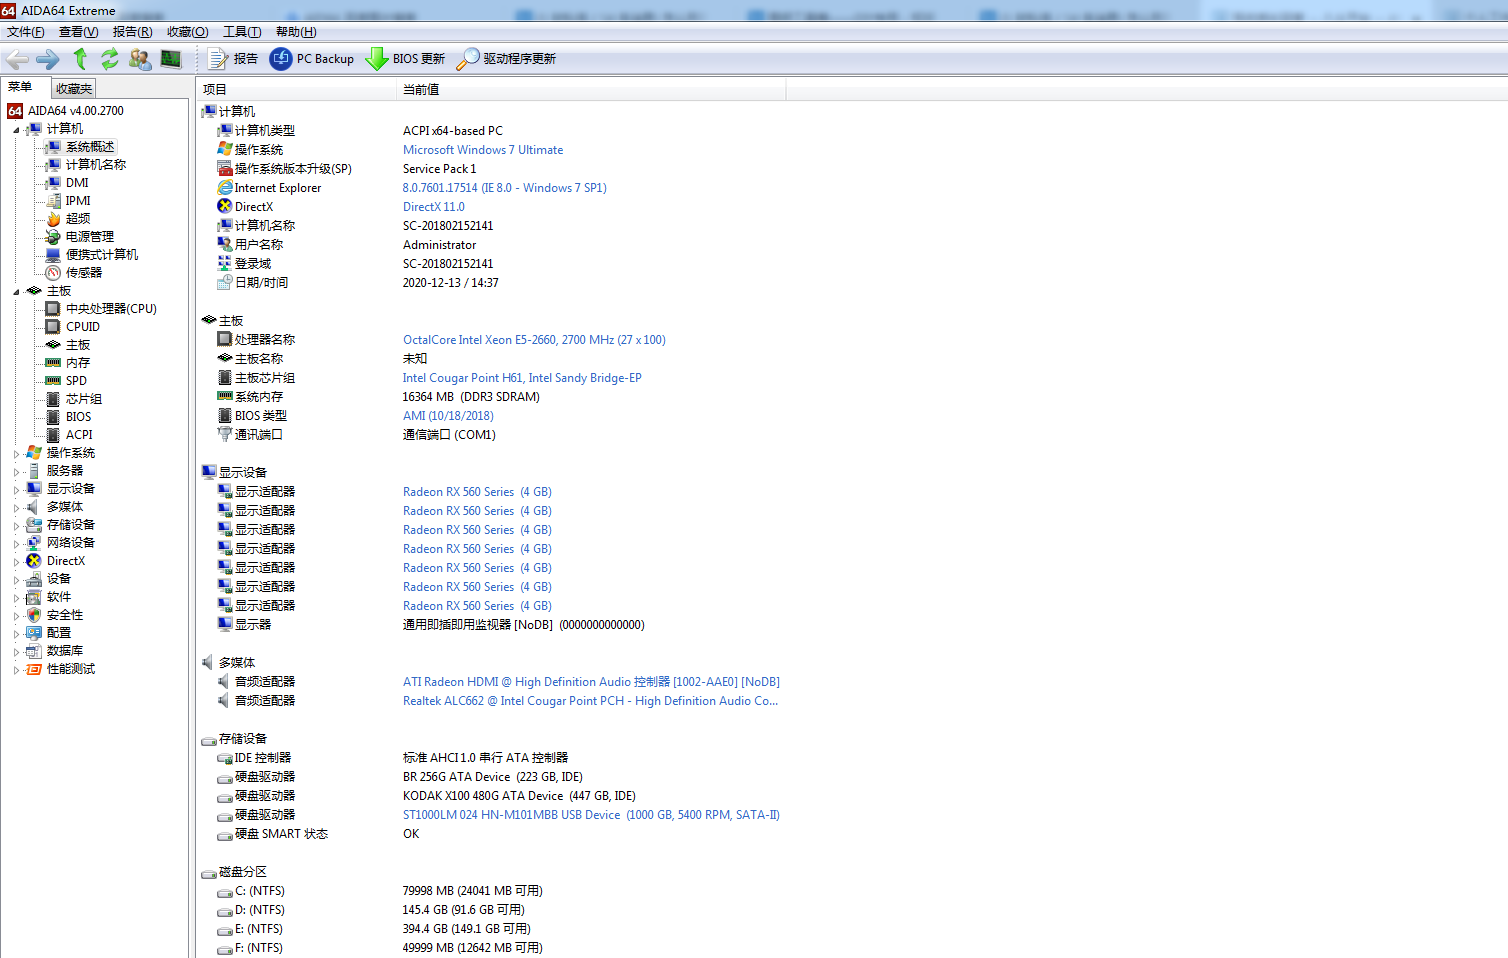This screenshot has width=1508, height=958.
Task: Select 服务器 in the tree
Action: pos(65,471)
